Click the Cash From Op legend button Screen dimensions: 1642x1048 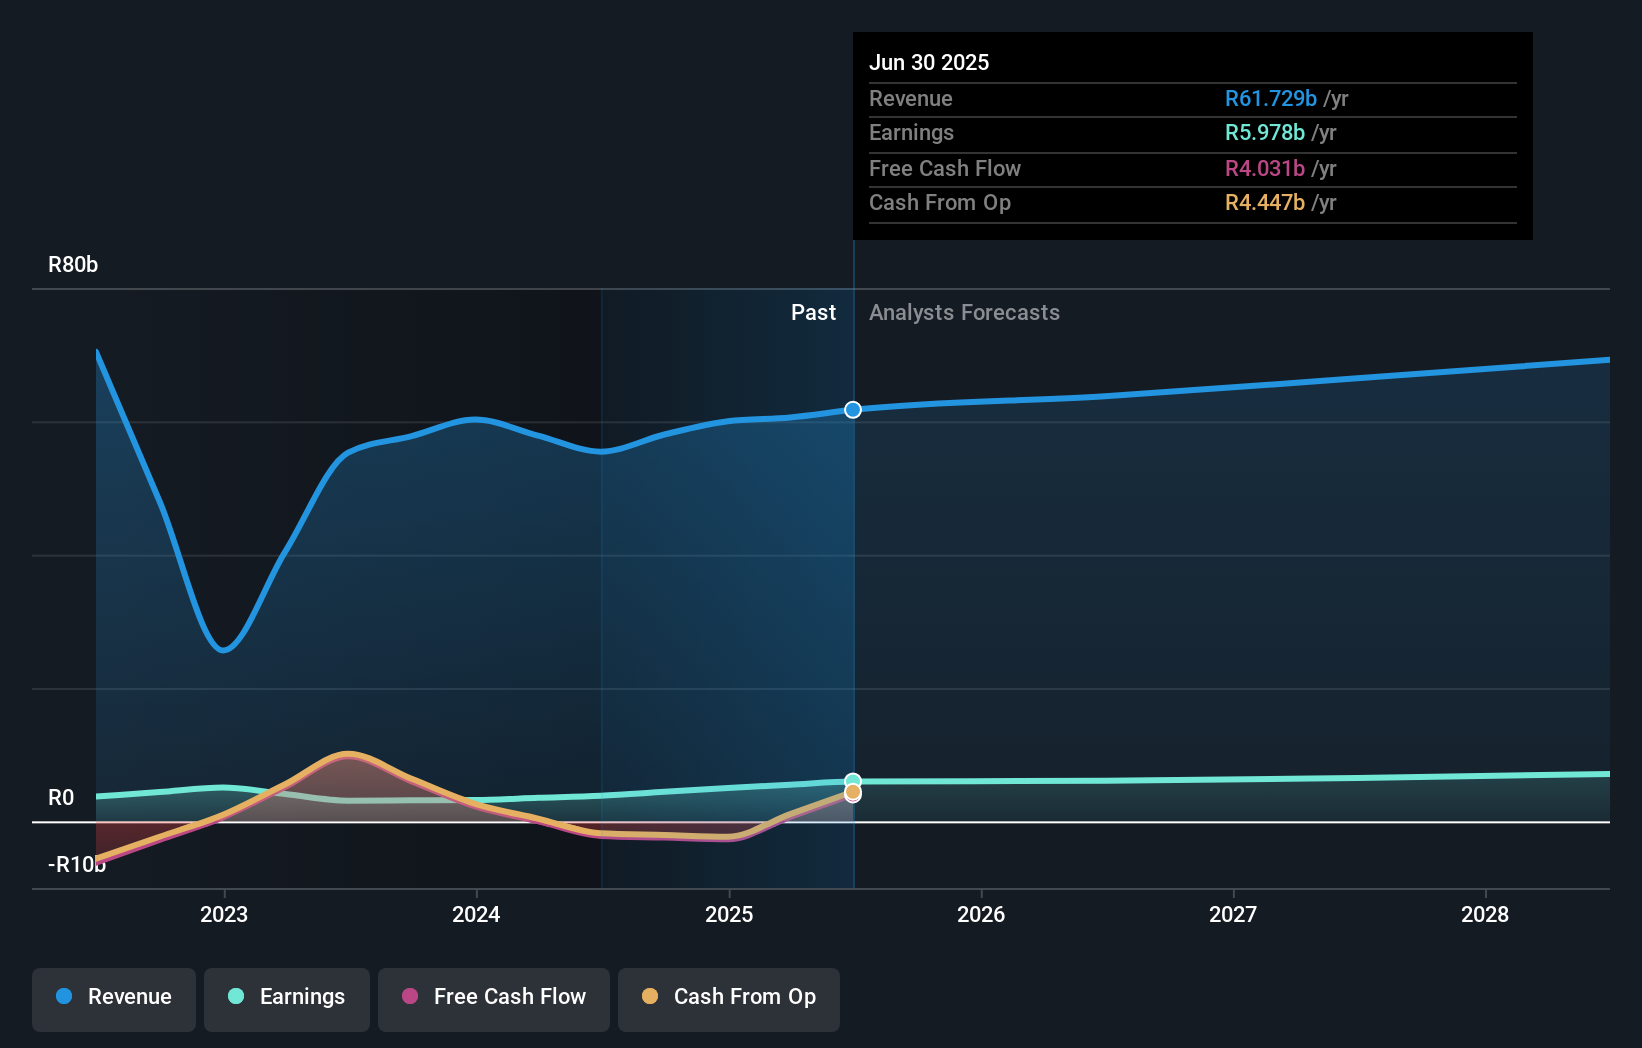(x=729, y=997)
